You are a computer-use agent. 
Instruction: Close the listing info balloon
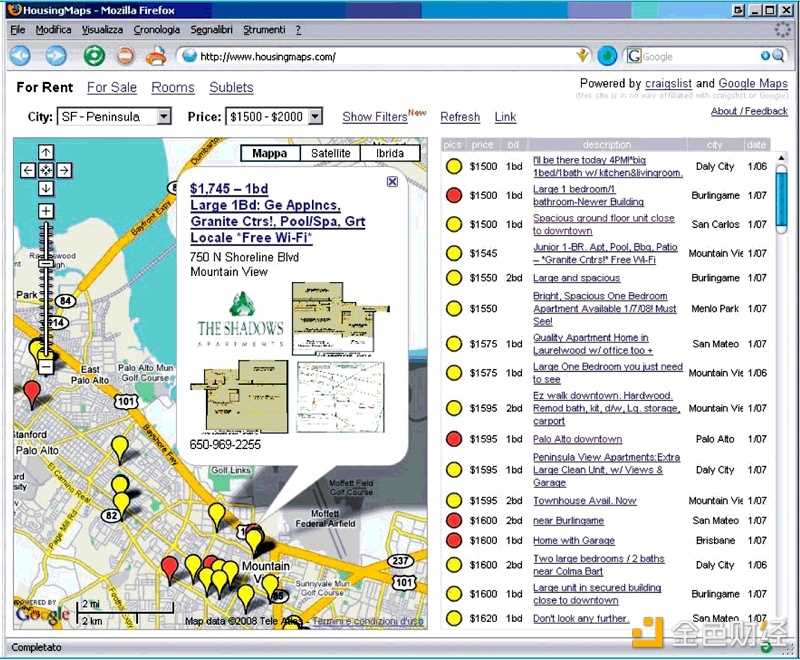[392, 181]
